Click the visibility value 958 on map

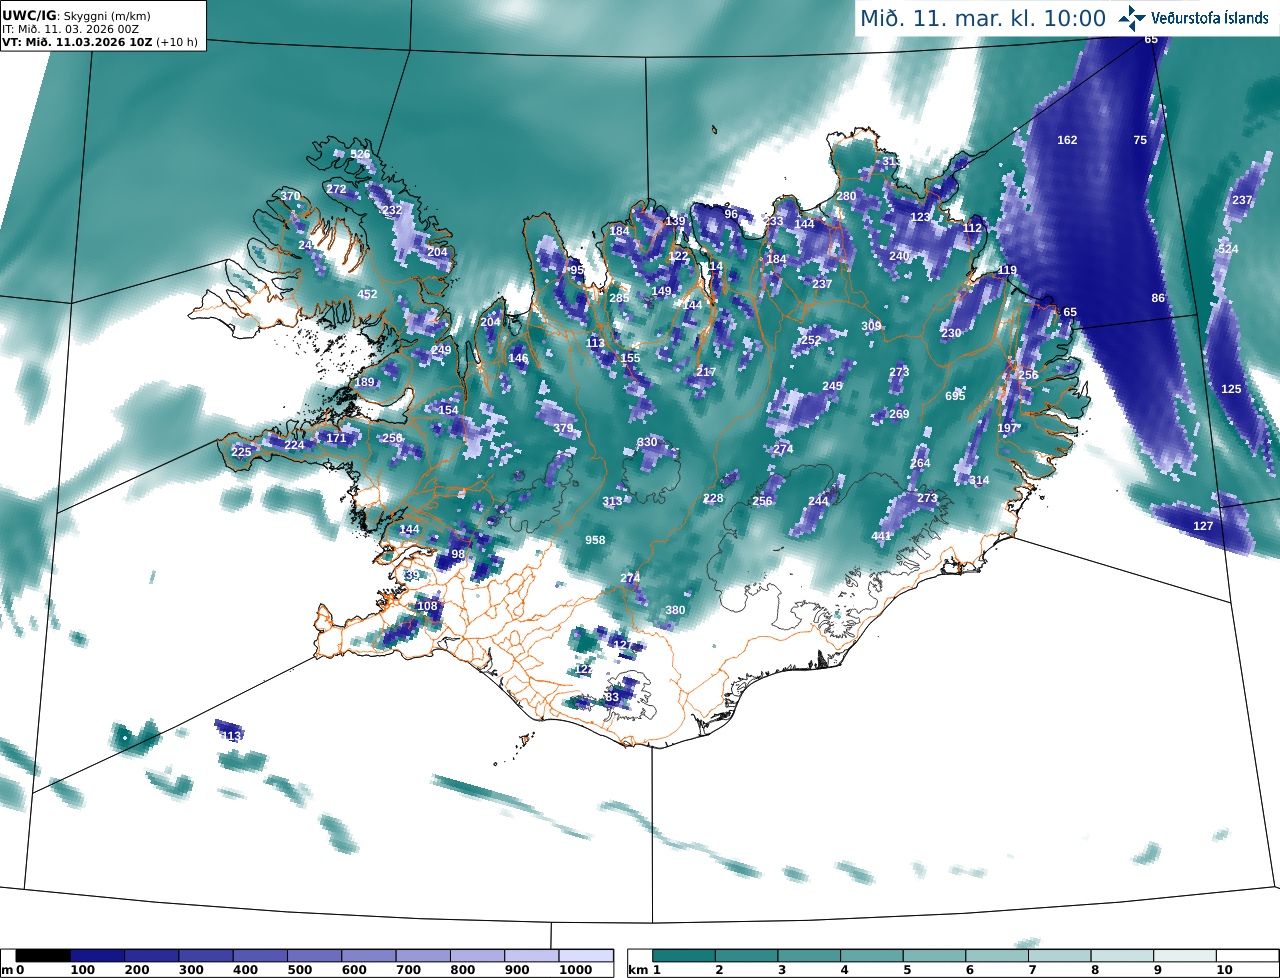[x=595, y=540]
